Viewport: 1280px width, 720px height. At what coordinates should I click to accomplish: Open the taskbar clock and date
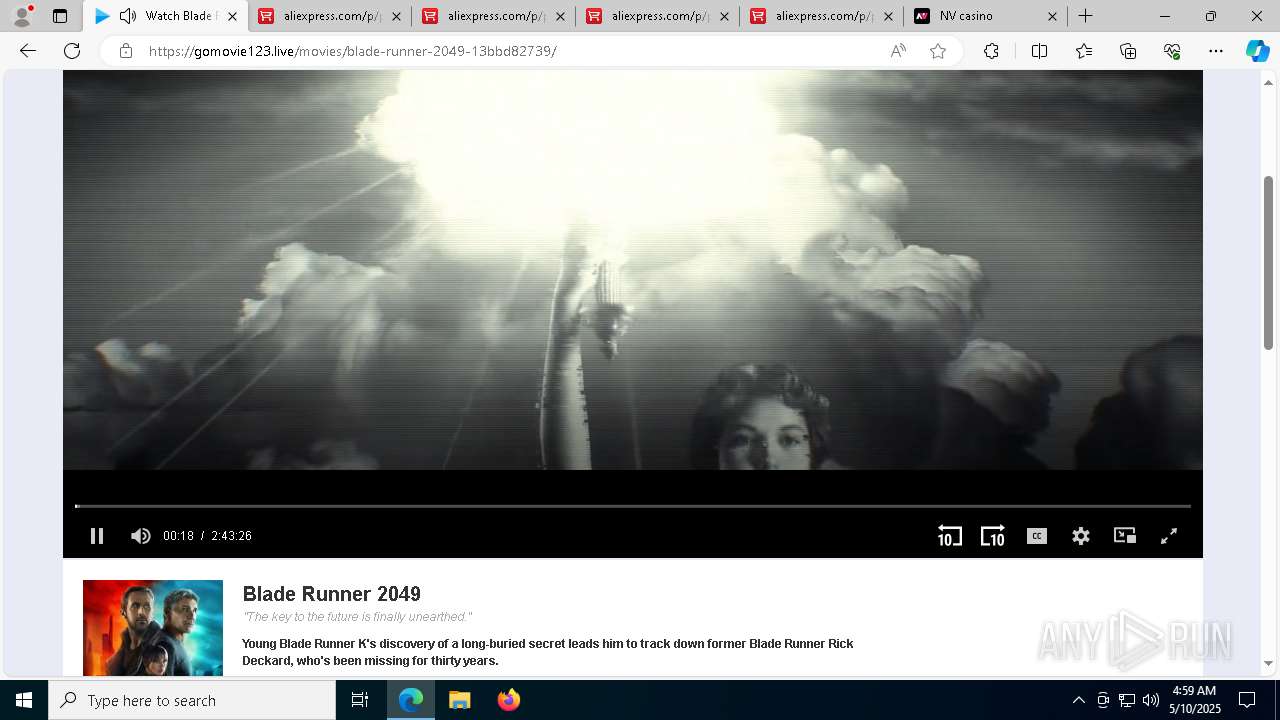1193,700
